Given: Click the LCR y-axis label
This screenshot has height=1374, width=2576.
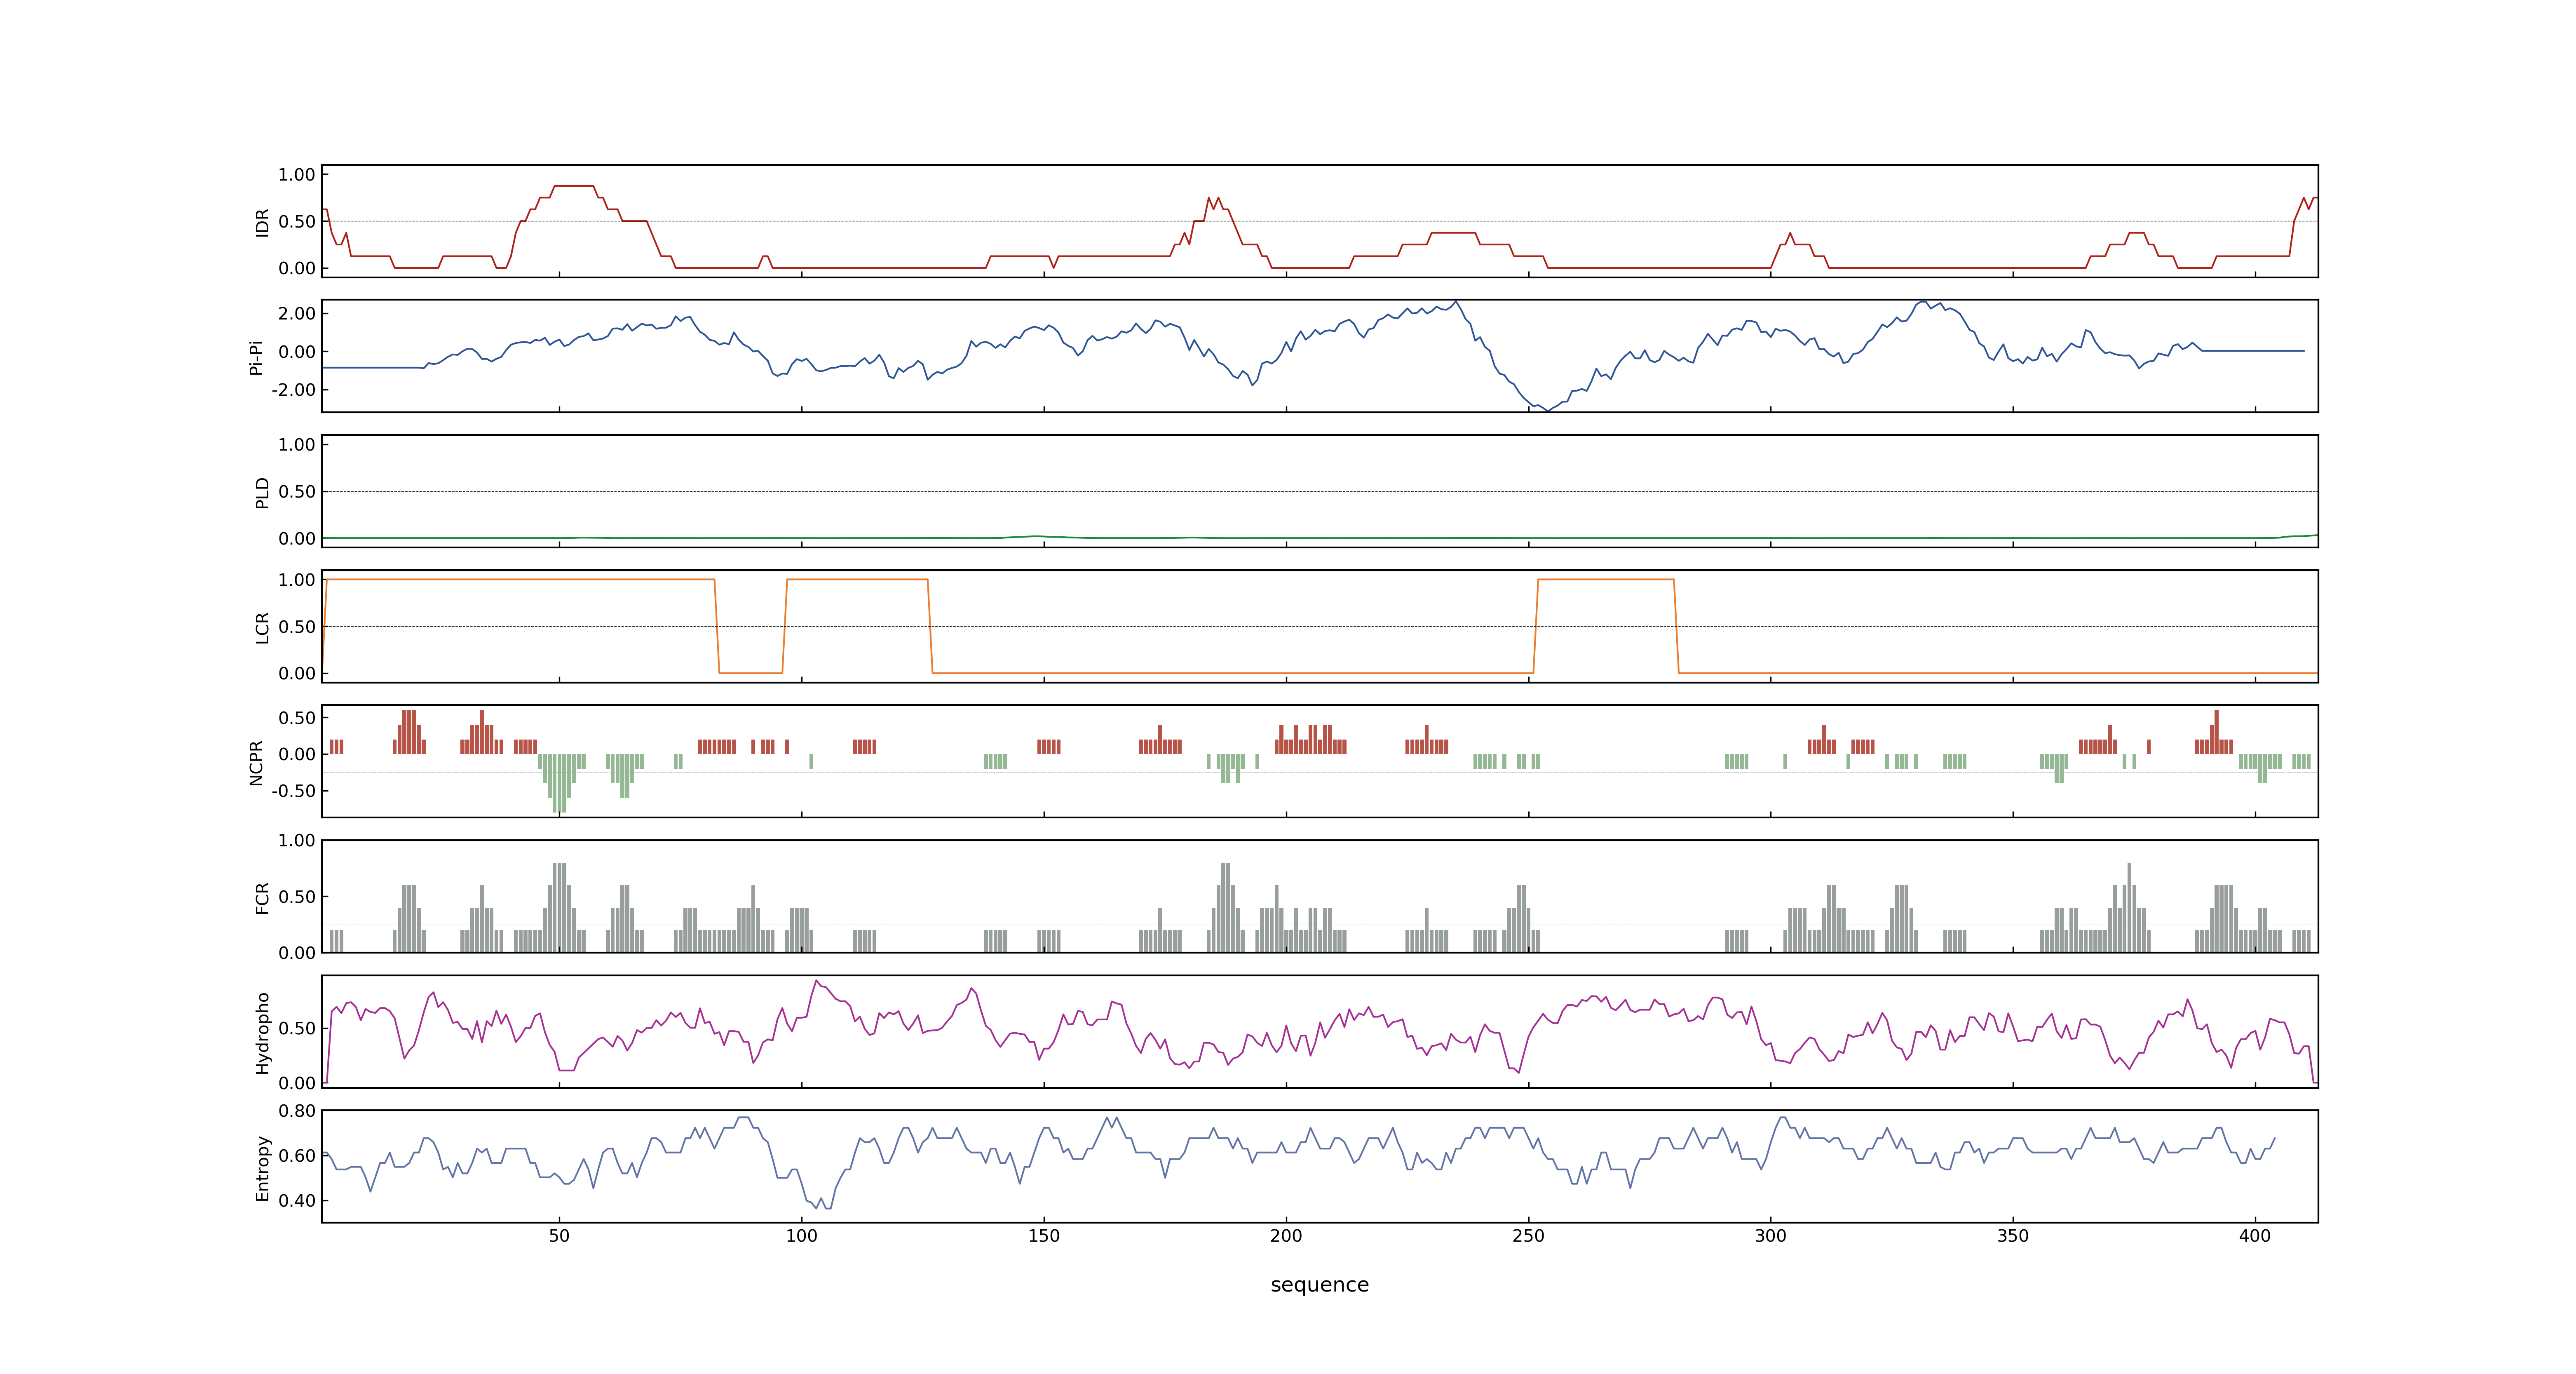Looking at the screenshot, I should (262, 627).
